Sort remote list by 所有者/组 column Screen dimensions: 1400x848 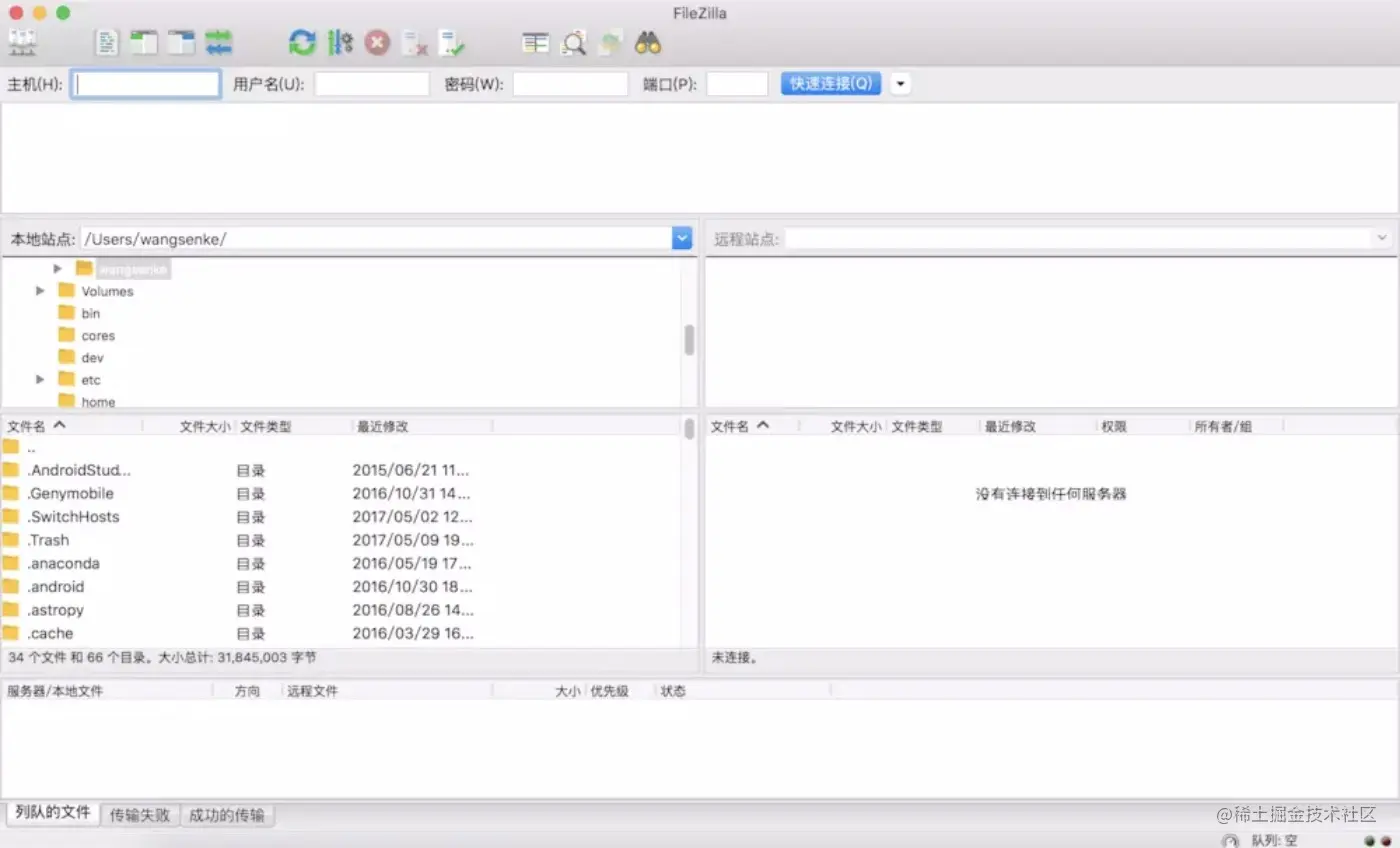[1236, 426]
